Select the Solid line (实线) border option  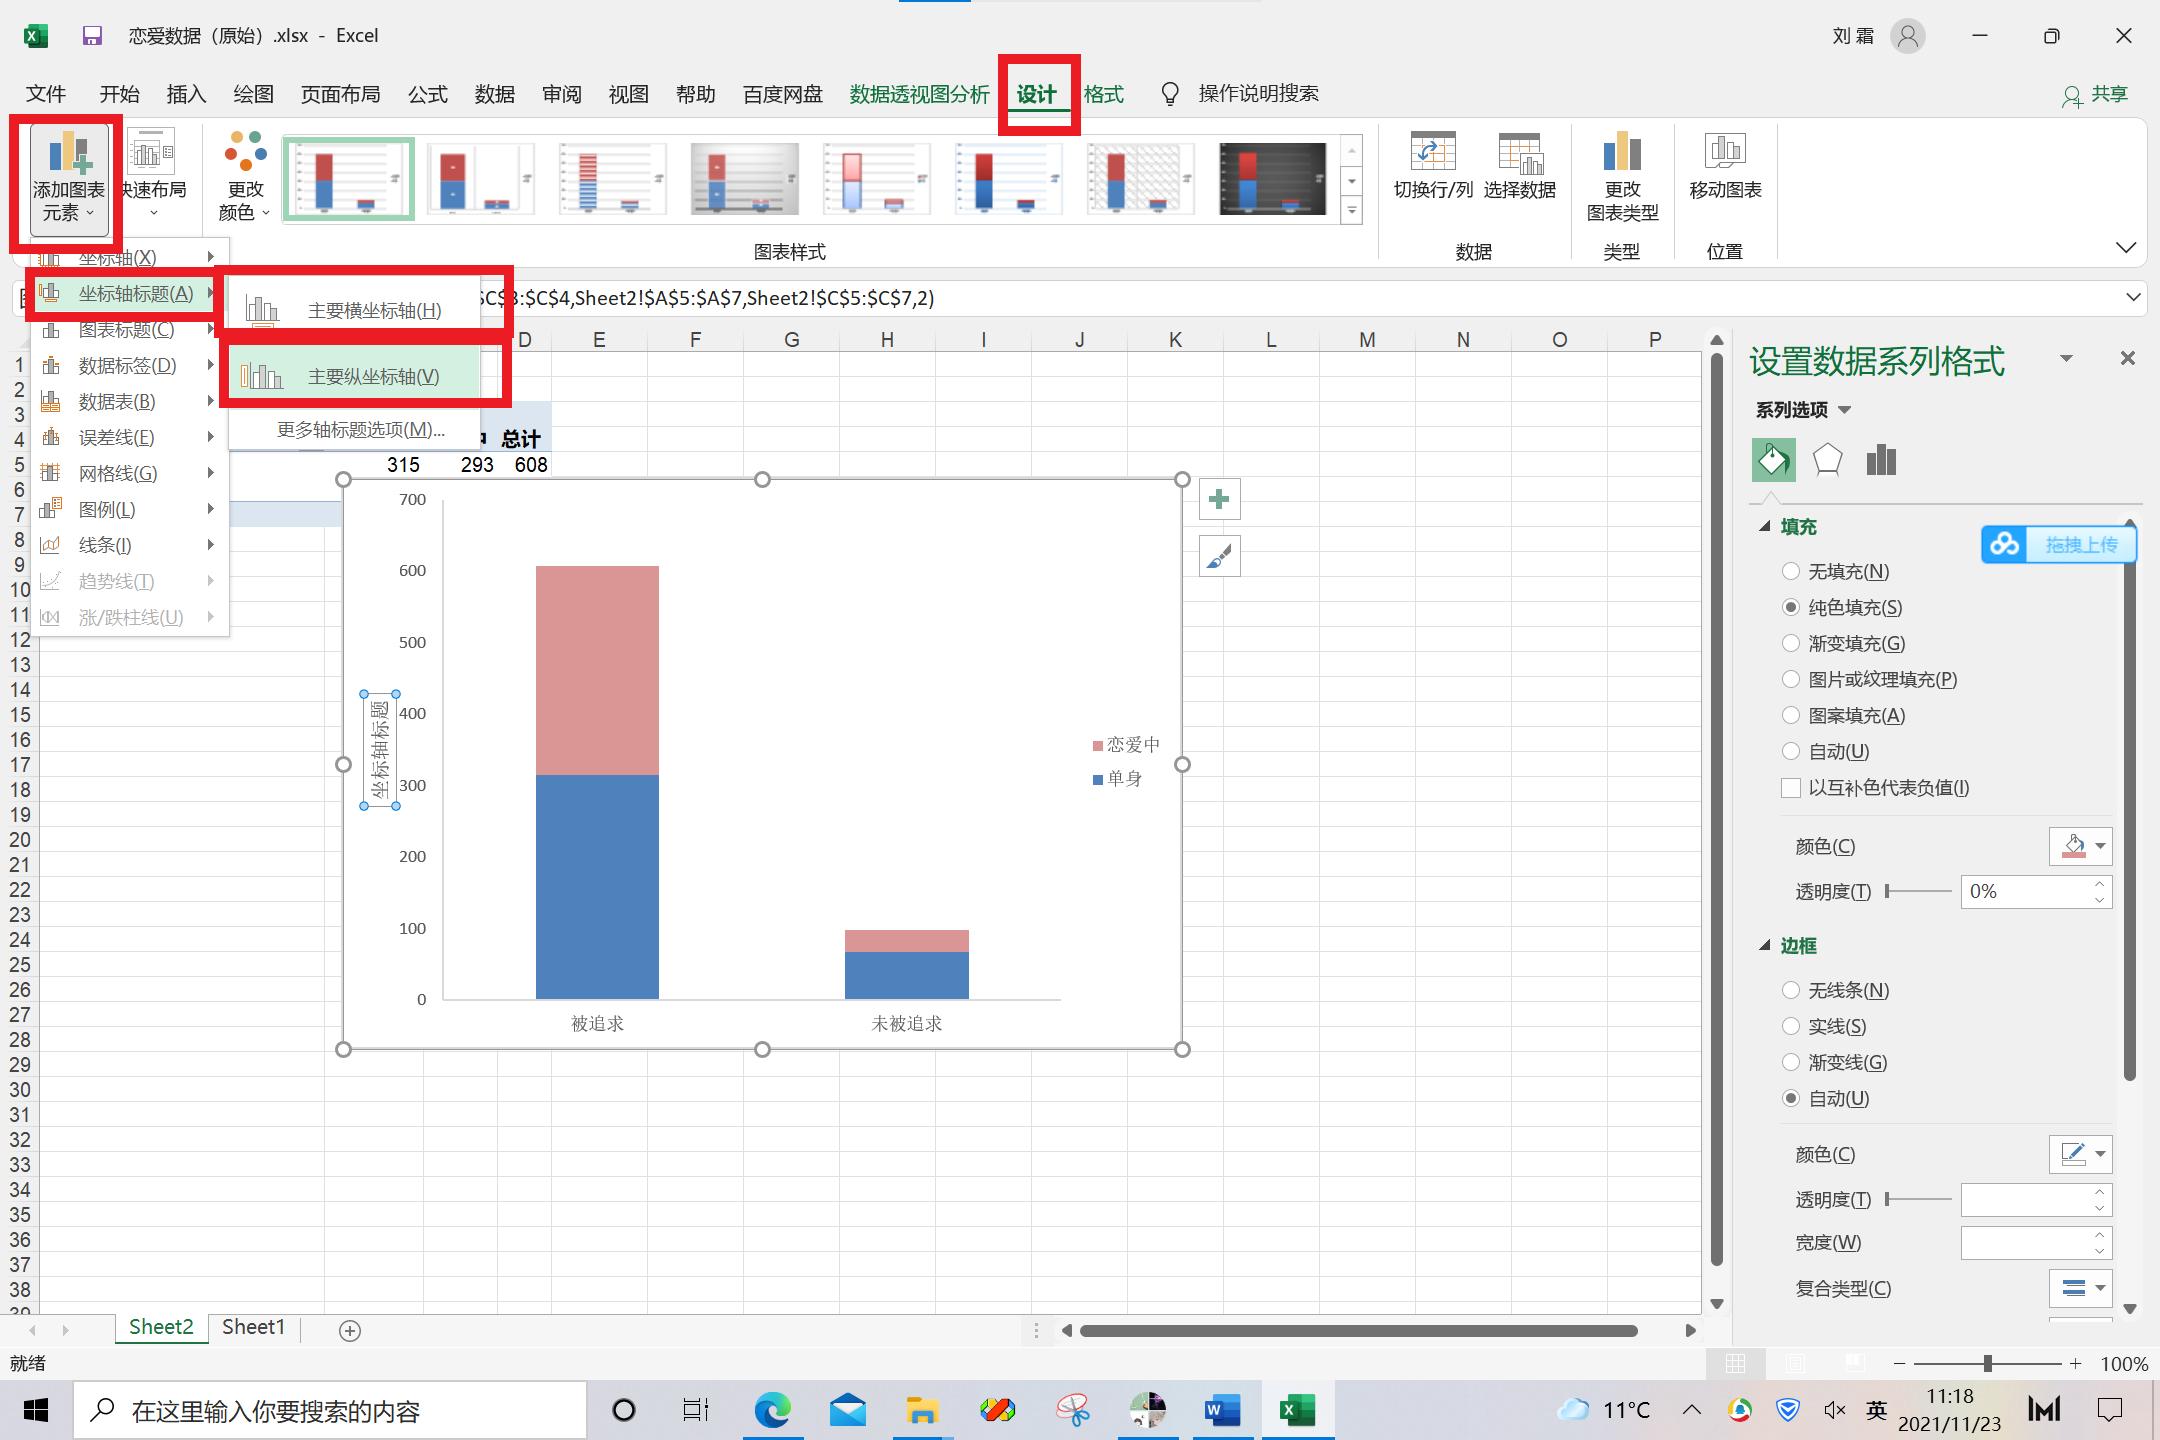[x=1791, y=1026]
